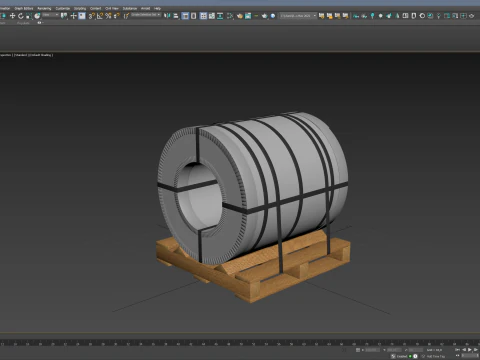Click the X coordinate field
The height and width of the screenshot is (360, 480).
pyautogui.click(x=373, y=350)
